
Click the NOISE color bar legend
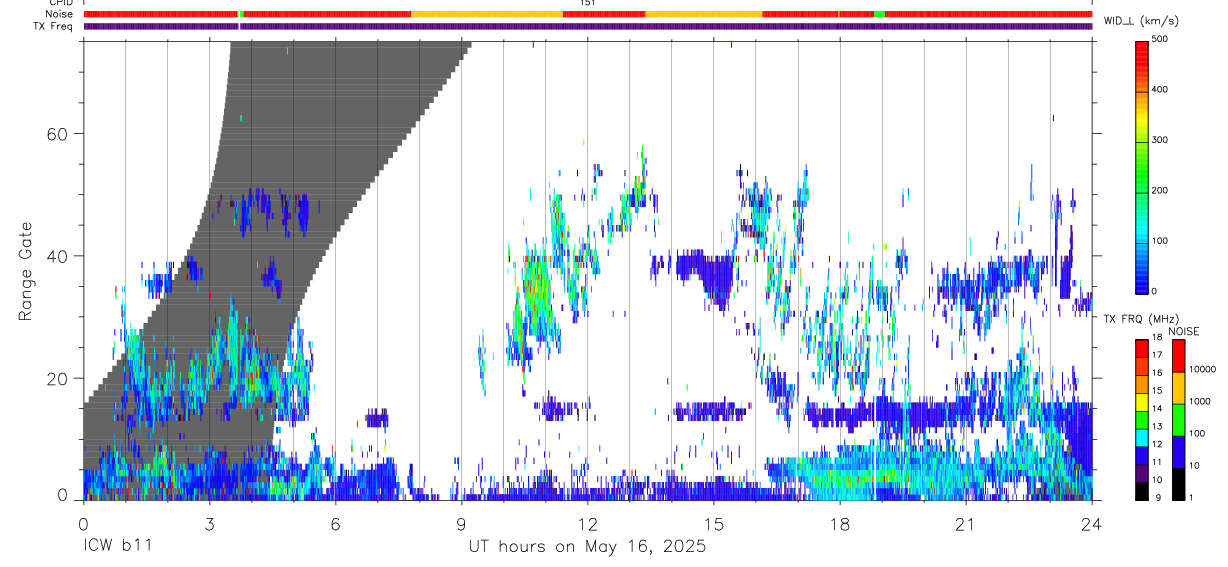[x=1177, y=419]
